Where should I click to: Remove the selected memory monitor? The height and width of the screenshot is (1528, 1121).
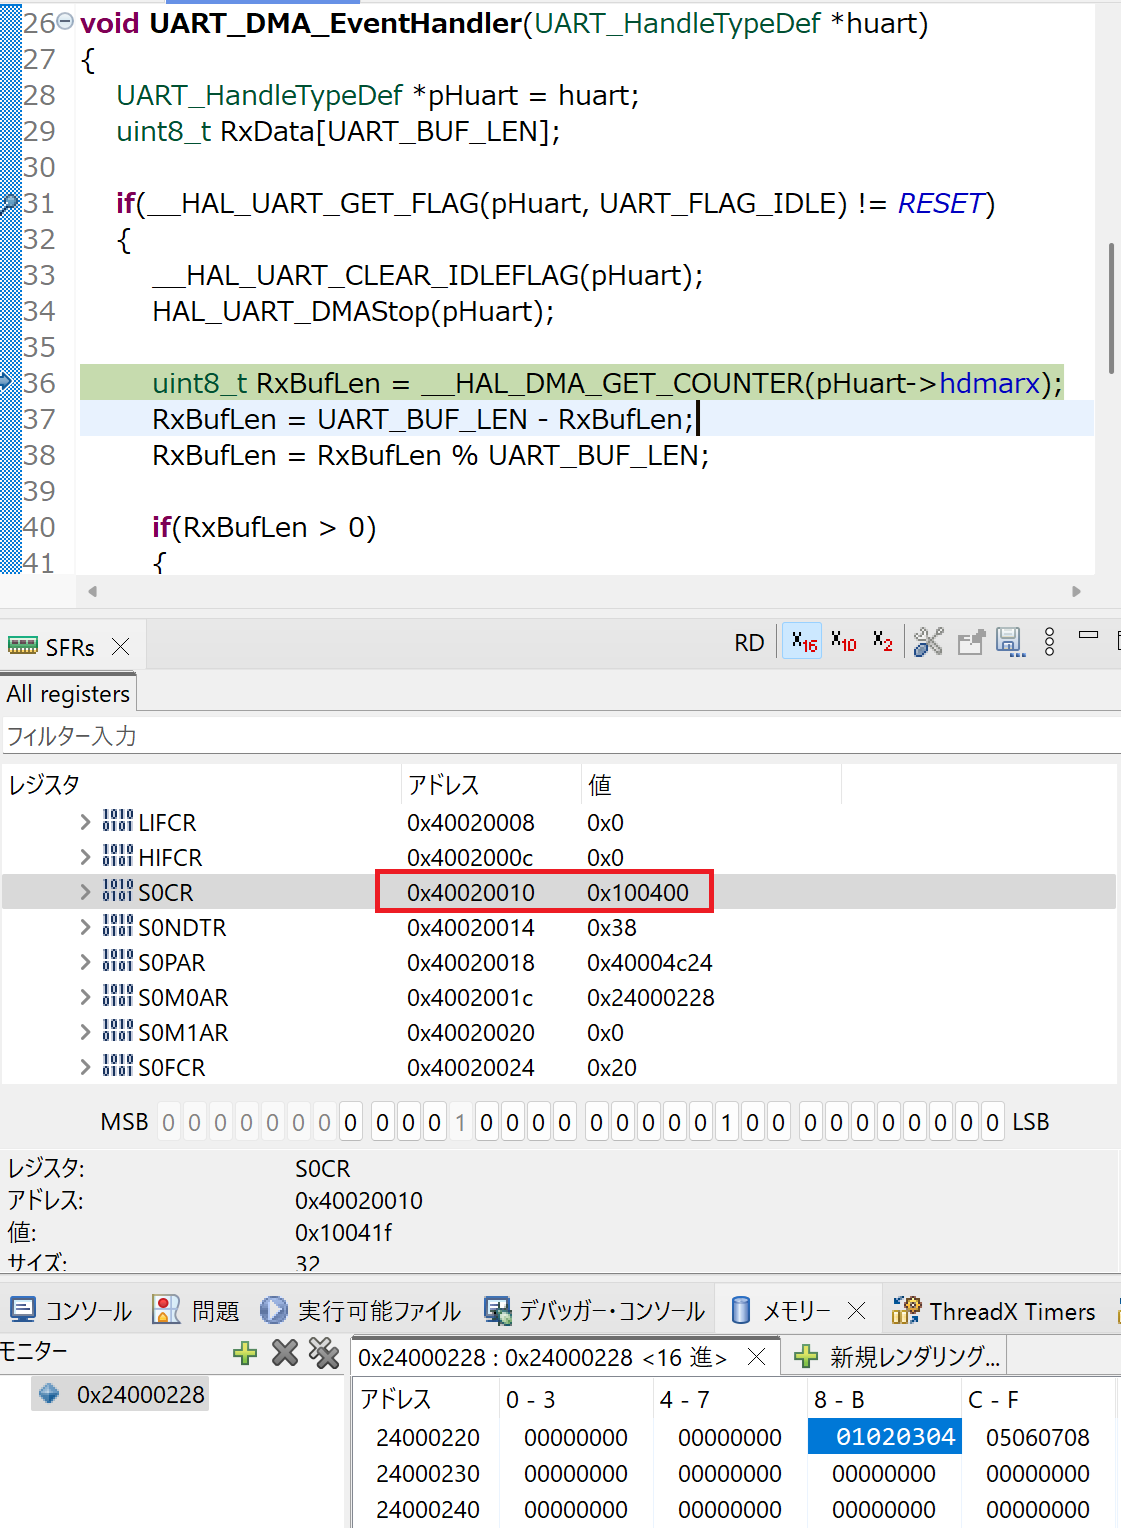pos(285,1352)
